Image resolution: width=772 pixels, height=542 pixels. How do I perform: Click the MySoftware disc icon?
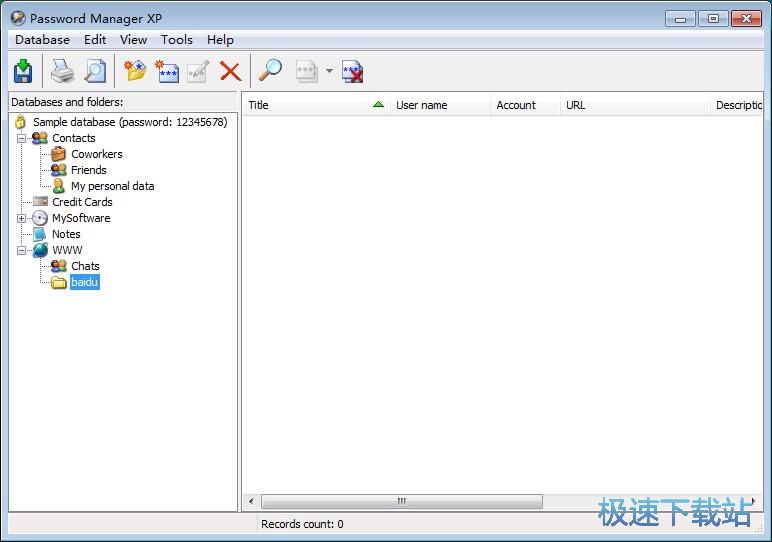(40, 218)
